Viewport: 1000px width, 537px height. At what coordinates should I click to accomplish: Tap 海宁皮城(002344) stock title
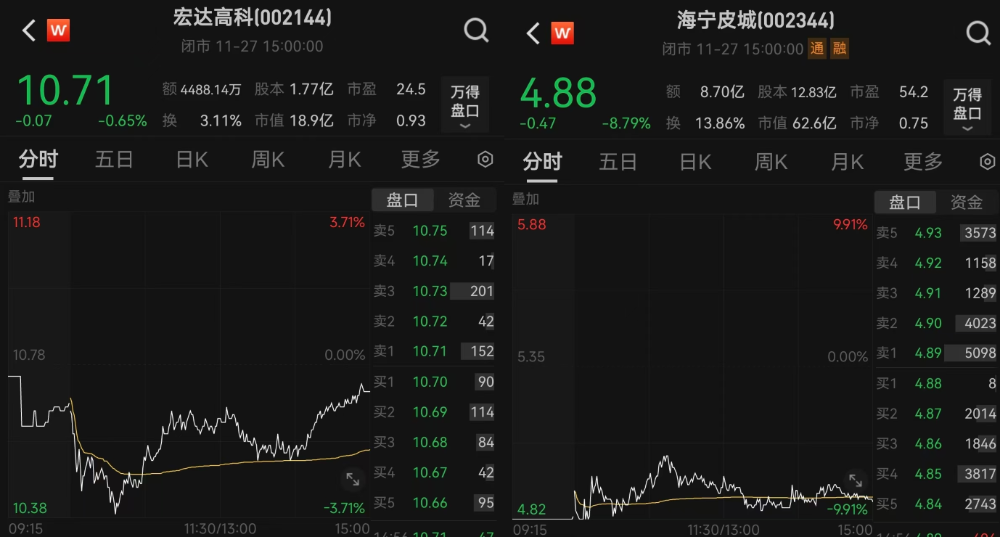click(x=756, y=20)
